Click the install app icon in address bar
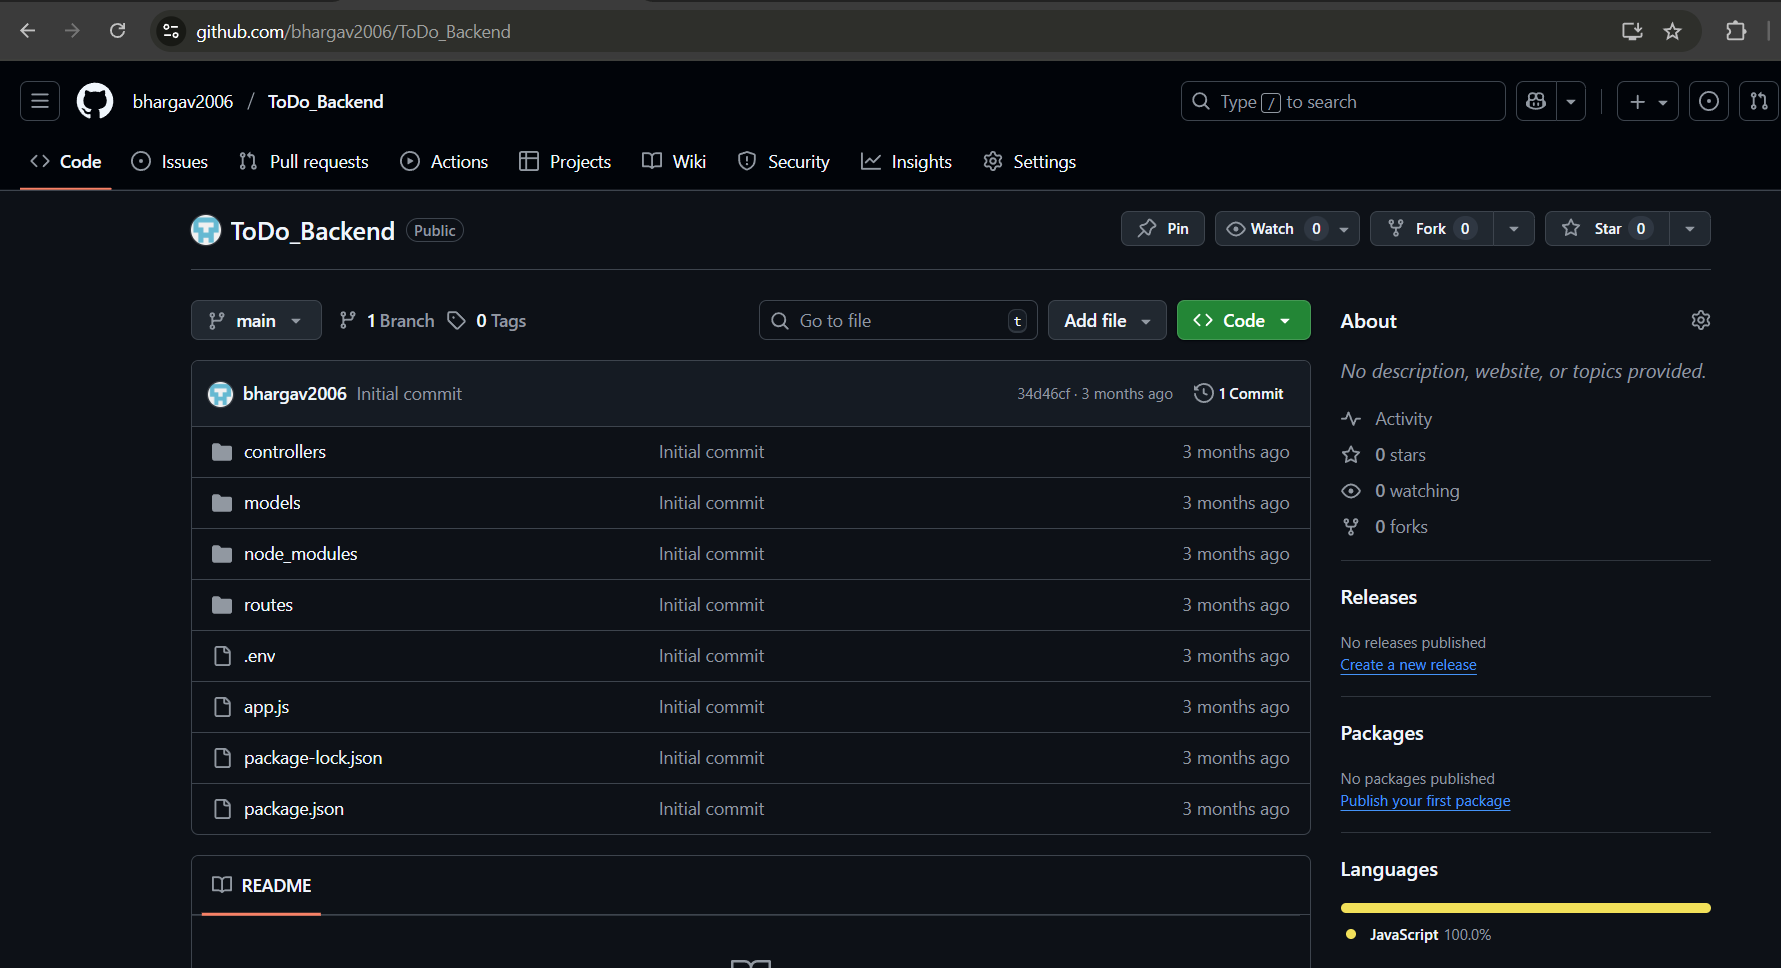Image resolution: width=1781 pixels, height=968 pixels. [x=1632, y=31]
